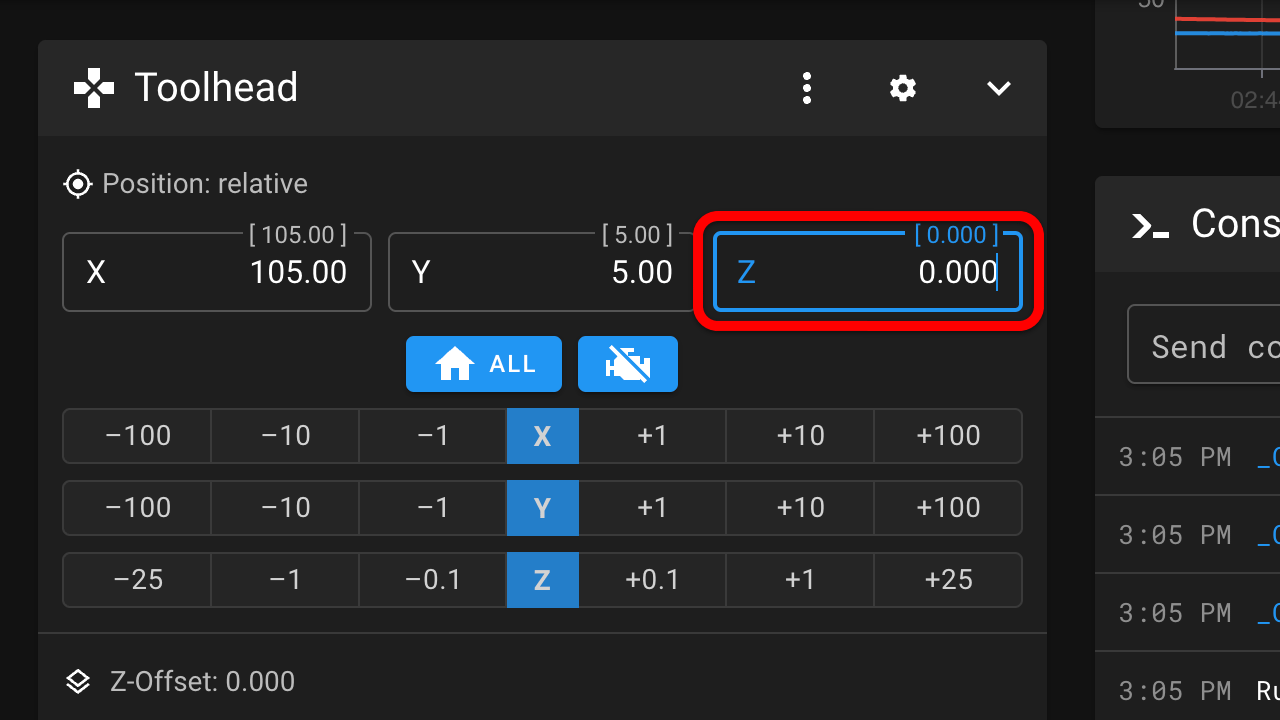Home all axes with ALL button

coord(484,364)
